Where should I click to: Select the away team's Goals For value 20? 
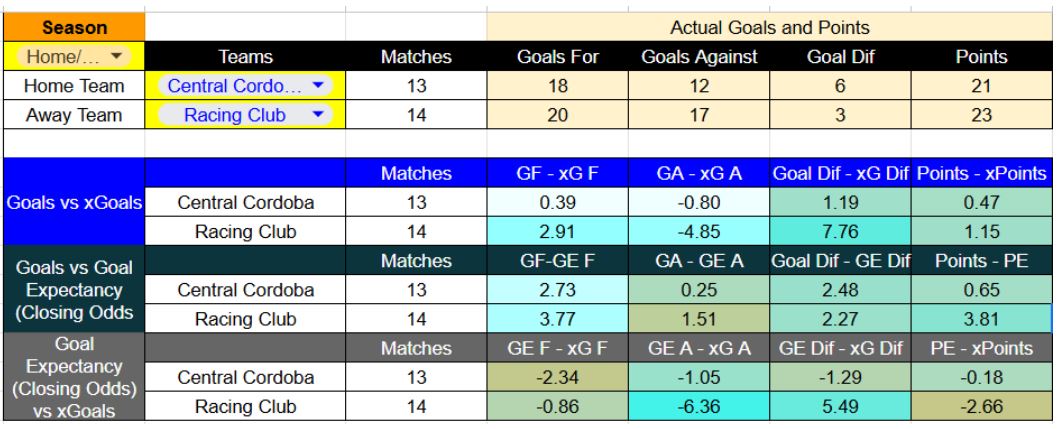pos(557,115)
